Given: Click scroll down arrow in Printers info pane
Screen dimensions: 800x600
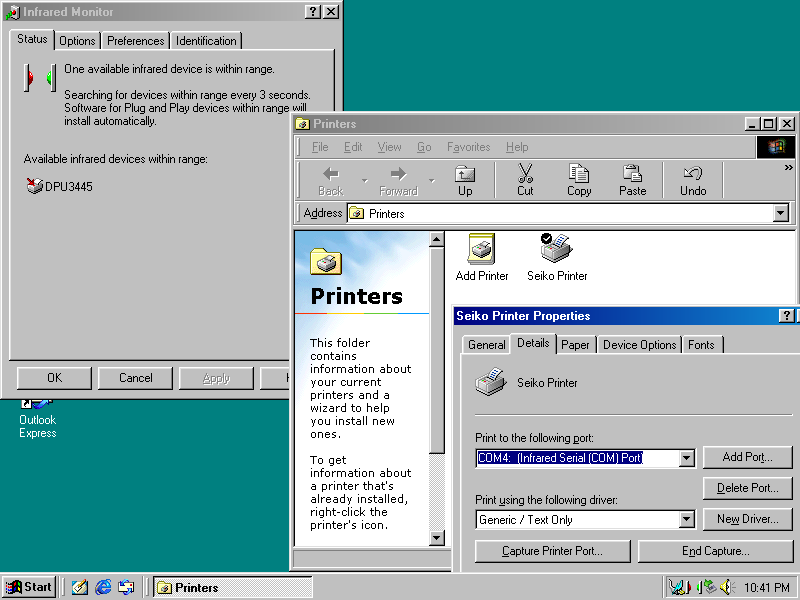Looking at the screenshot, I should point(437,537).
